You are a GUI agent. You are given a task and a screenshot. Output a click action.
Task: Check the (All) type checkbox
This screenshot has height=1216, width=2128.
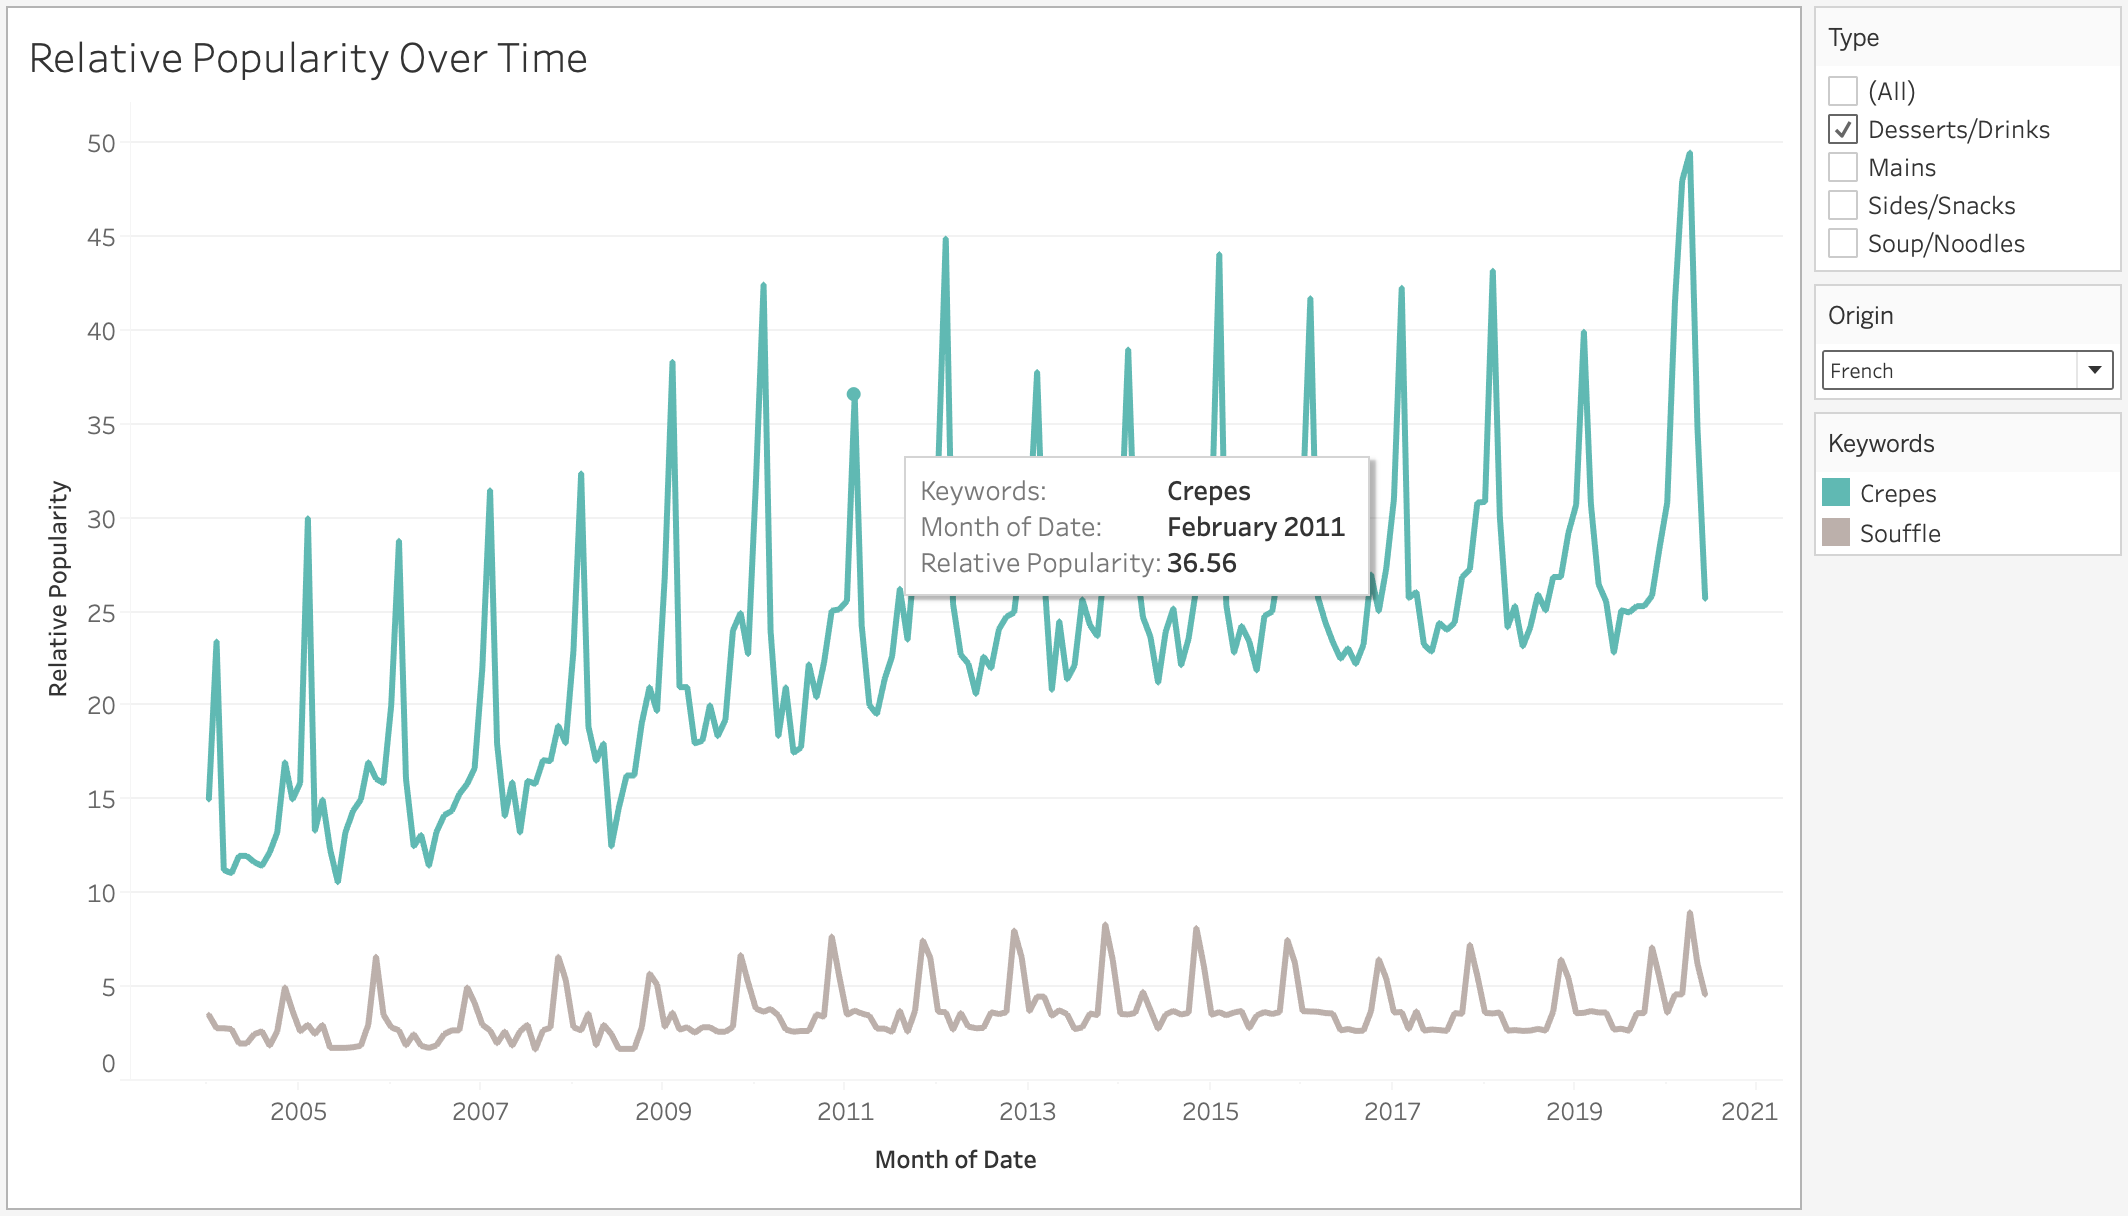point(1843,91)
